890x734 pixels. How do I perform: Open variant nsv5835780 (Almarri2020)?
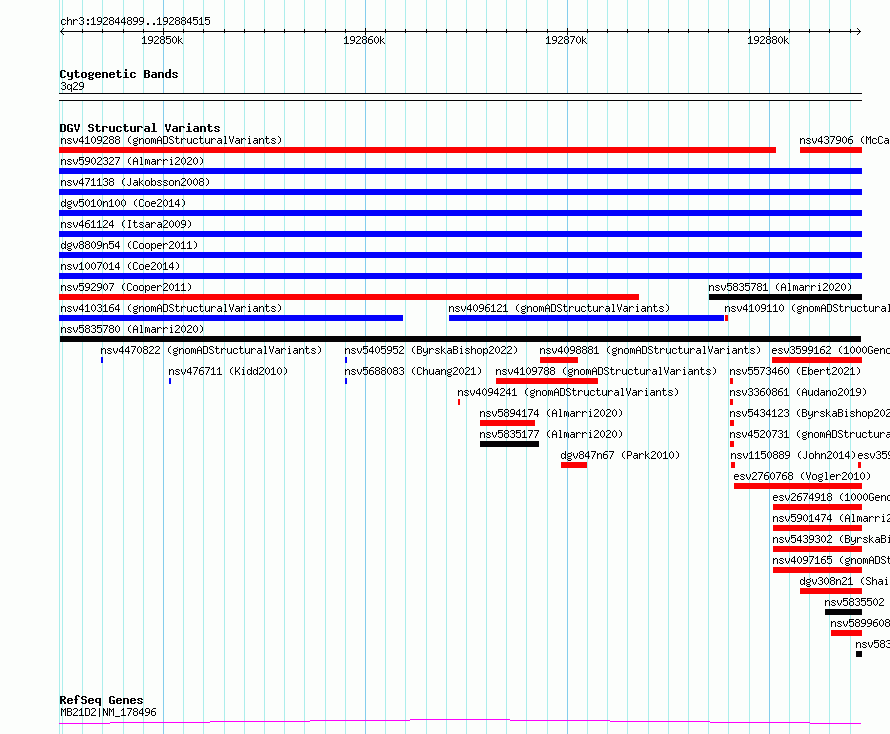tap(132, 329)
